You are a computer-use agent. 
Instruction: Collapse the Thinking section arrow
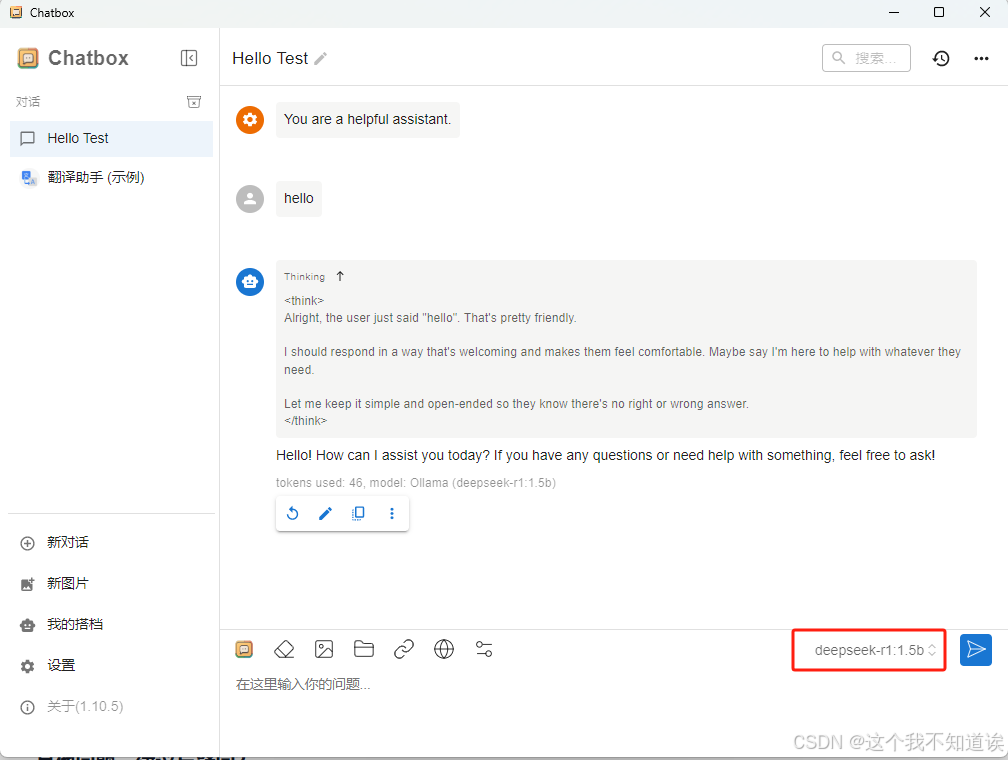click(340, 275)
